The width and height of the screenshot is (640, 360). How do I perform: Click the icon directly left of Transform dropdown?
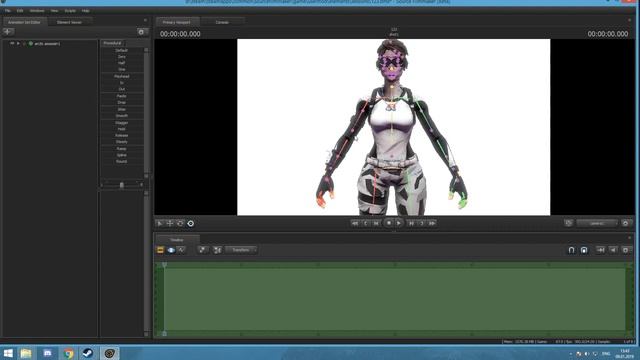[x=217, y=250]
